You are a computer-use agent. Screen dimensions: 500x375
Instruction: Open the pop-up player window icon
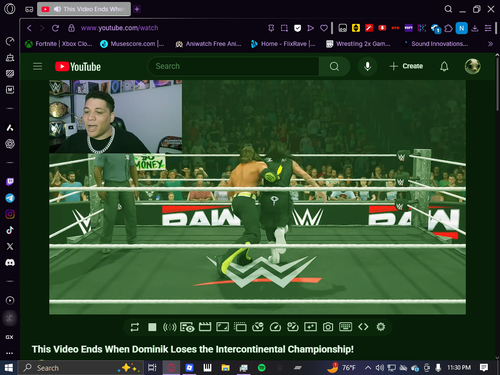pos(240,327)
